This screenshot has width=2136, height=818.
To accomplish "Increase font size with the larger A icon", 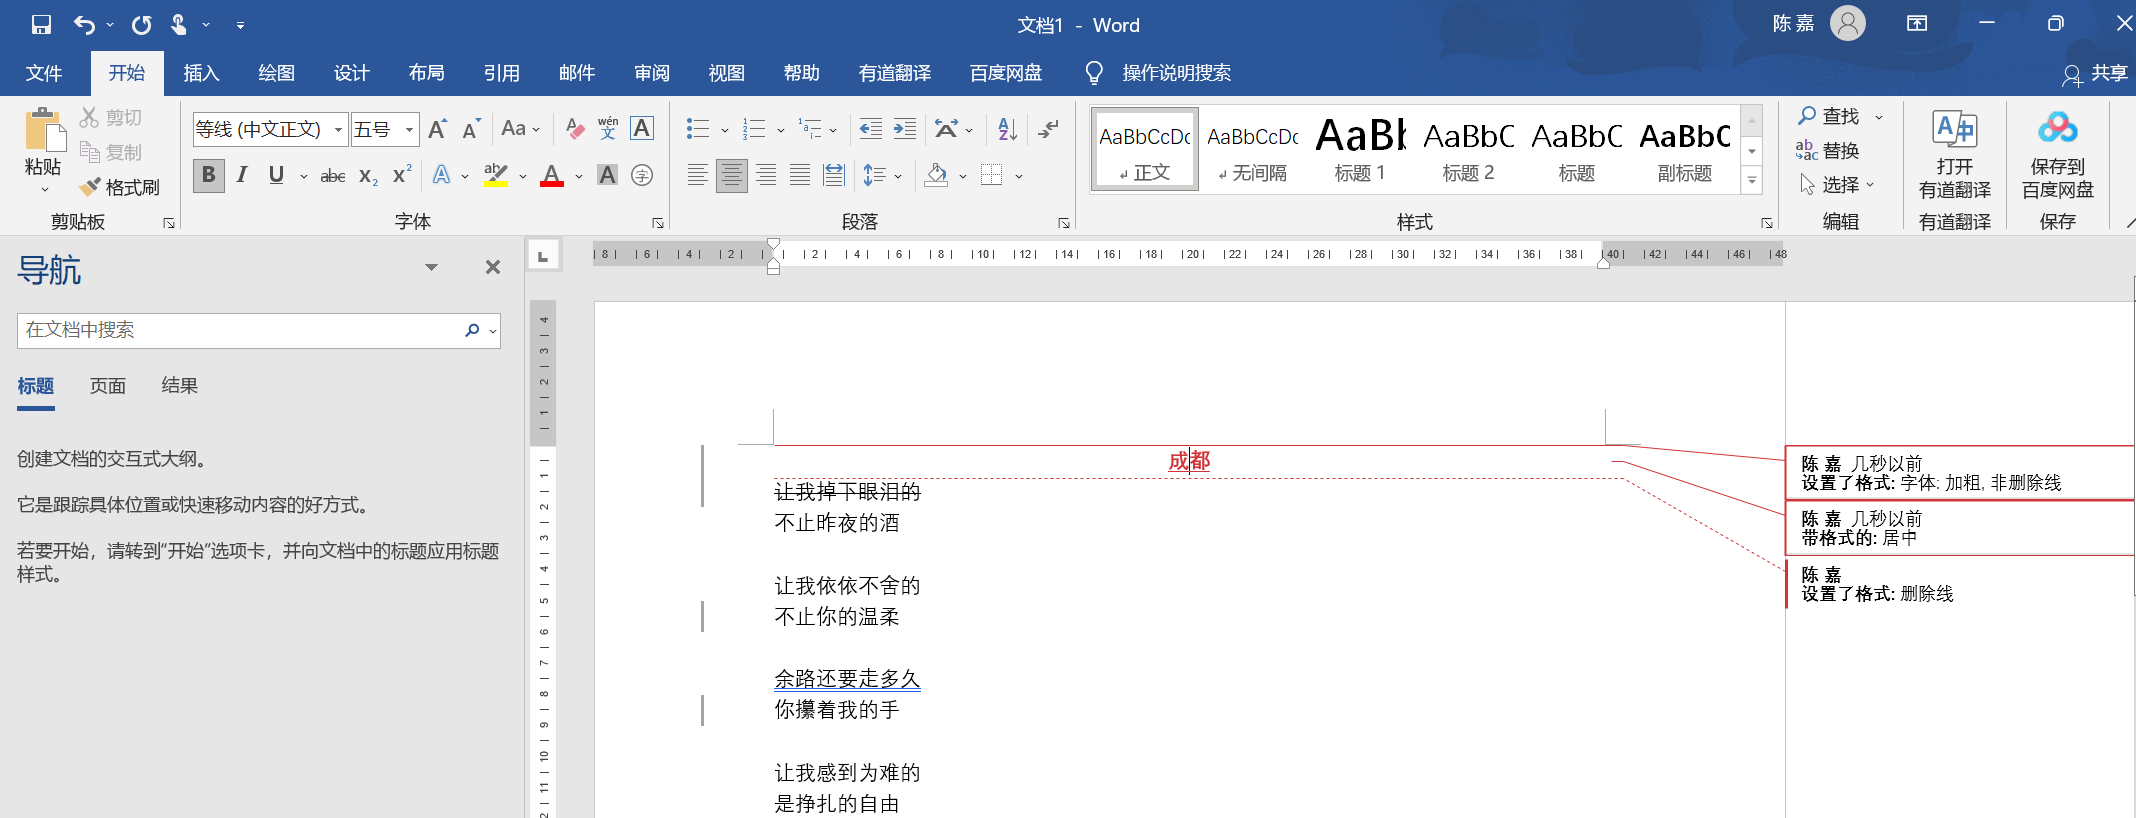I will point(437,129).
